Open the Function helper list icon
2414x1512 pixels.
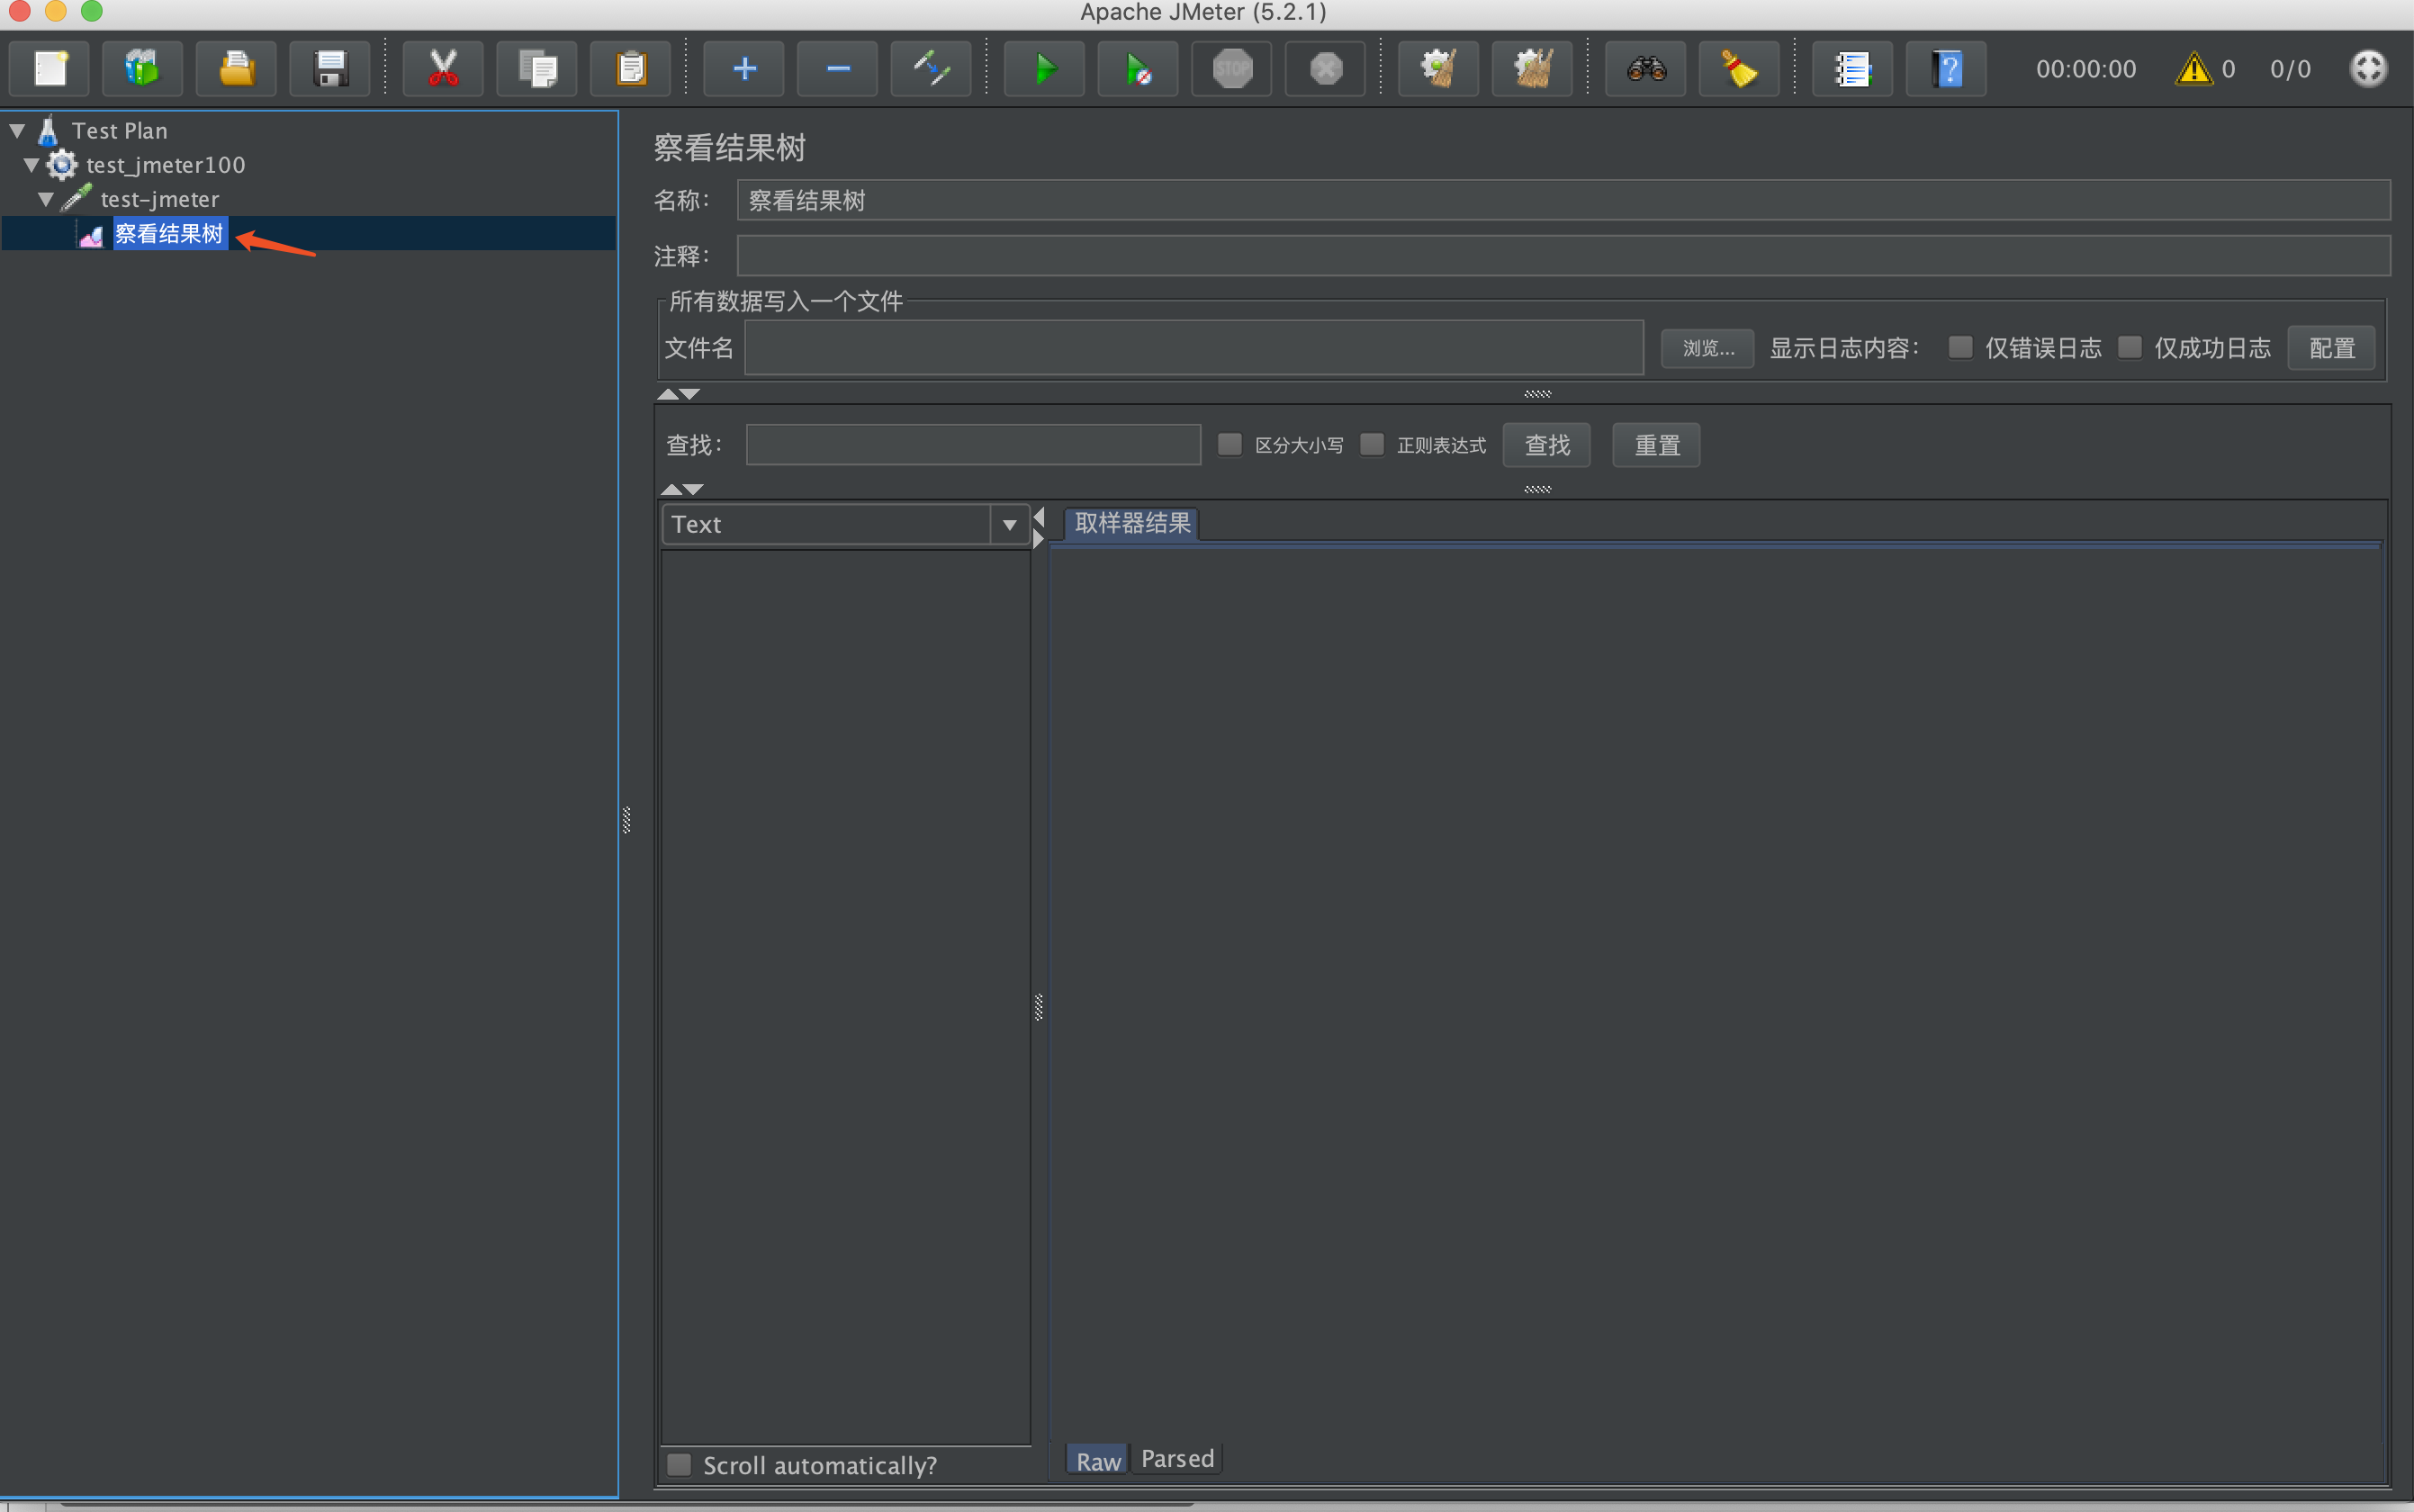point(1853,69)
